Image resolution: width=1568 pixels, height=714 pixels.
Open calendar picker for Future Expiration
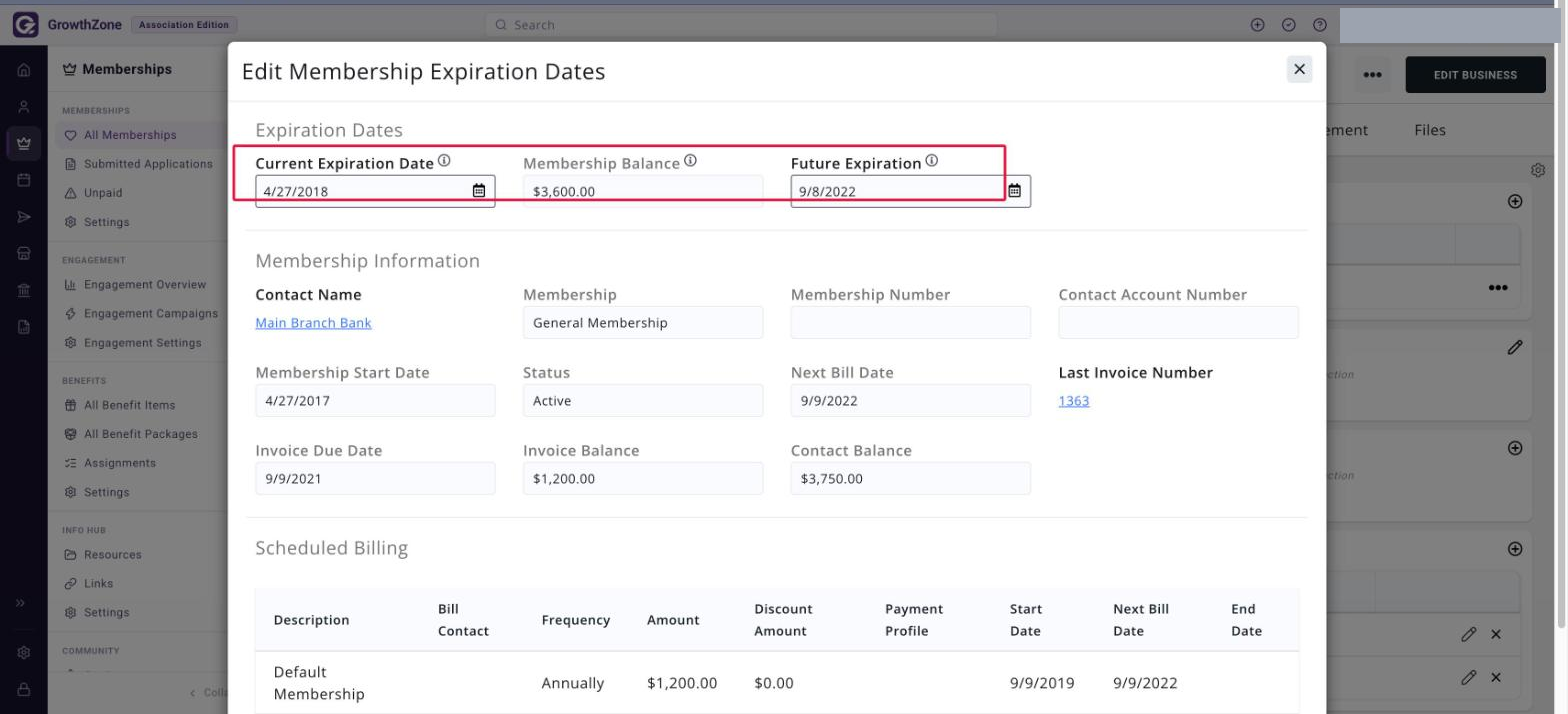[x=1015, y=191]
